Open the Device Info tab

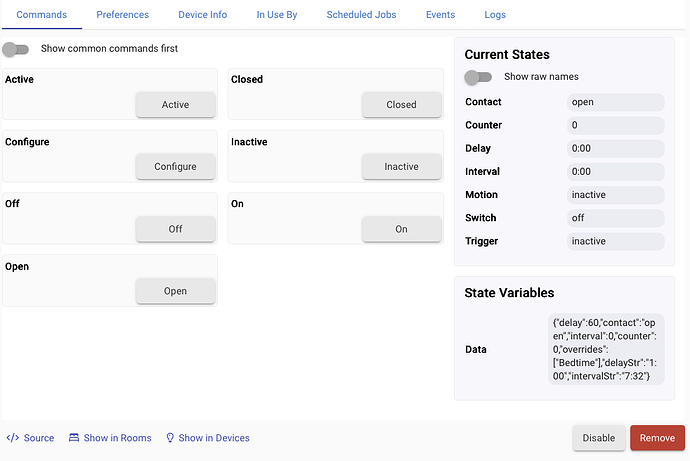coord(202,15)
